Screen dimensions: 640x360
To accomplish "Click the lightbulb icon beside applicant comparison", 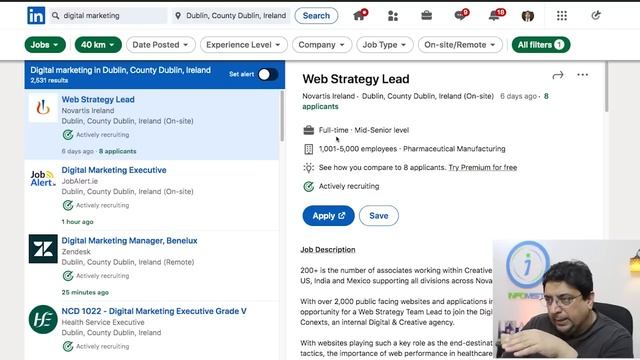I will (309, 167).
